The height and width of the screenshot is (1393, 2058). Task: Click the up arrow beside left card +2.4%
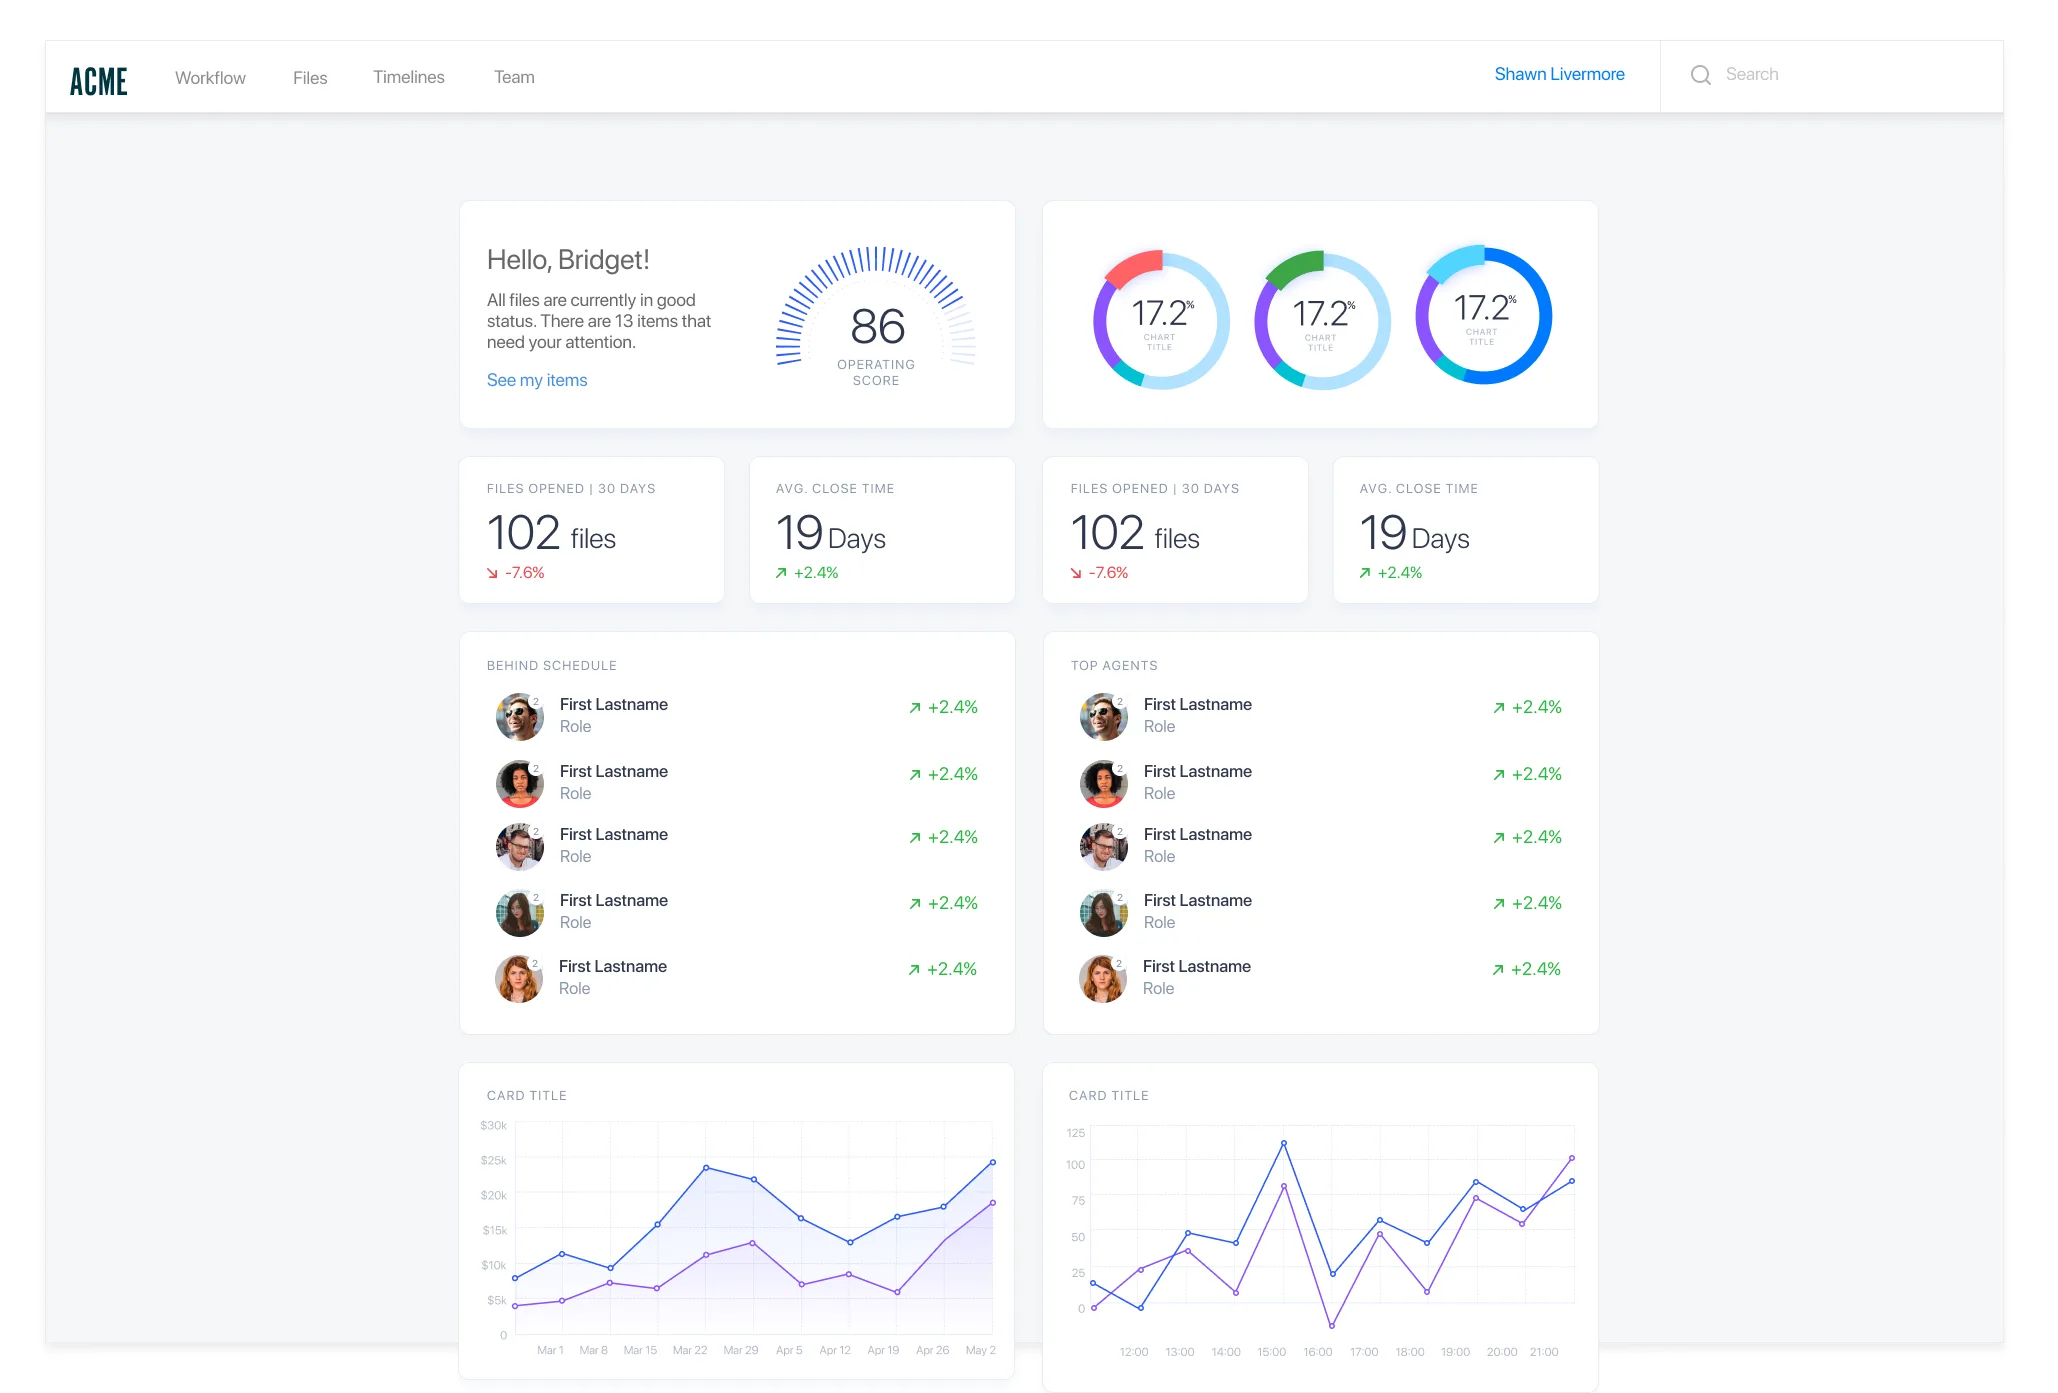[781, 573]
